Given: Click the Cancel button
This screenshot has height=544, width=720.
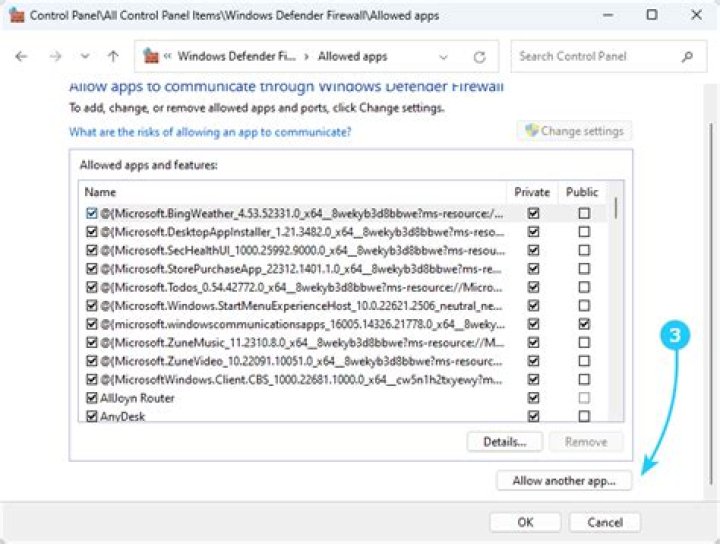Looking at the screenshot, I should (x=605, y=522).
